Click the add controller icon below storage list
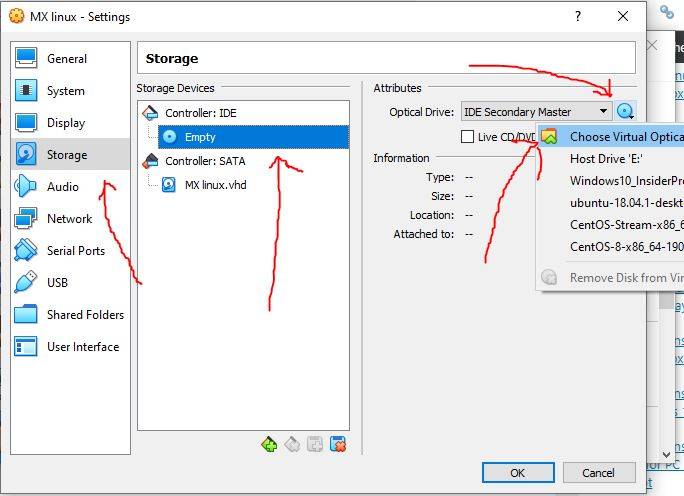Image resolution: width=684 pixels, height=496 pixels. coord(269,445)
